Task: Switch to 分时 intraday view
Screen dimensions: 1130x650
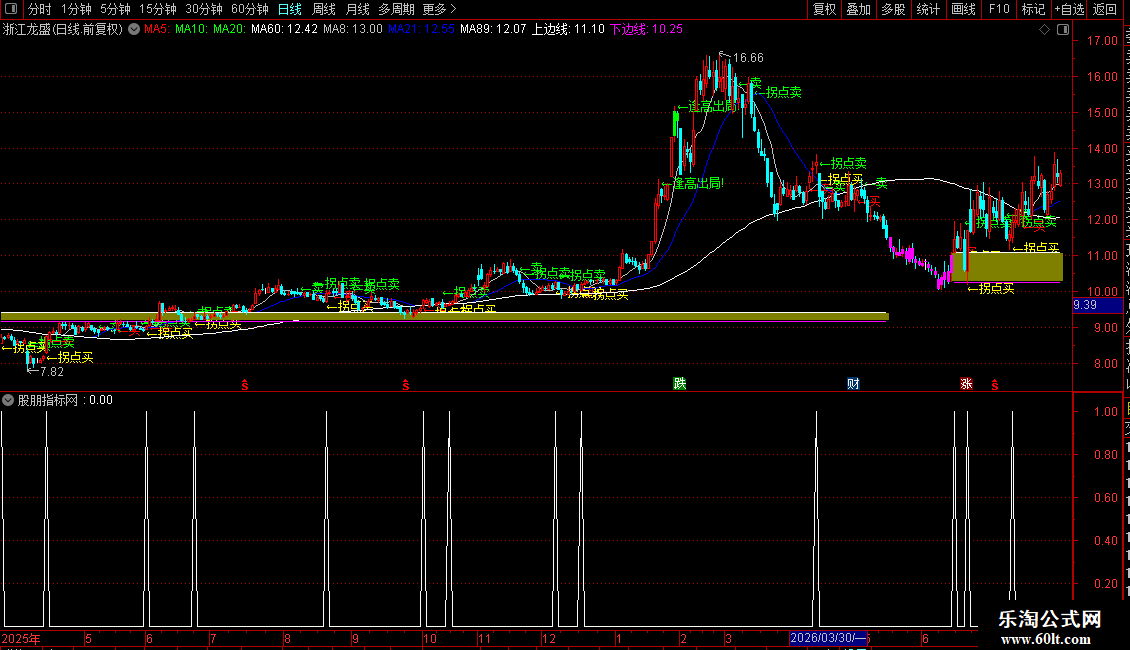Action: (x=40, y=9)
